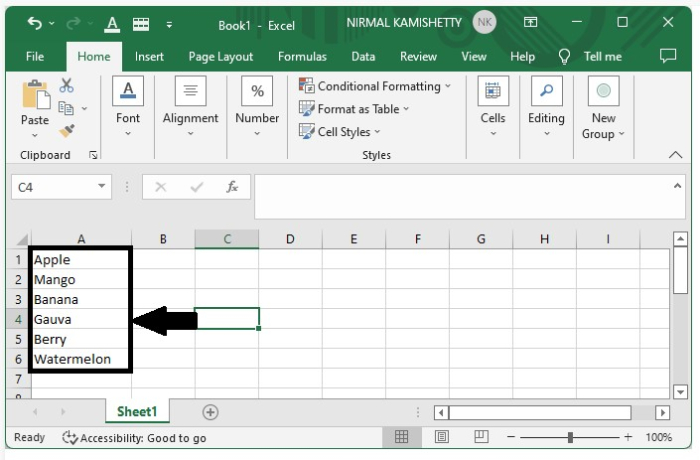Switch to the Page Layout tab
This screenshot has width=700, height=460.
(x=221, y=57)
